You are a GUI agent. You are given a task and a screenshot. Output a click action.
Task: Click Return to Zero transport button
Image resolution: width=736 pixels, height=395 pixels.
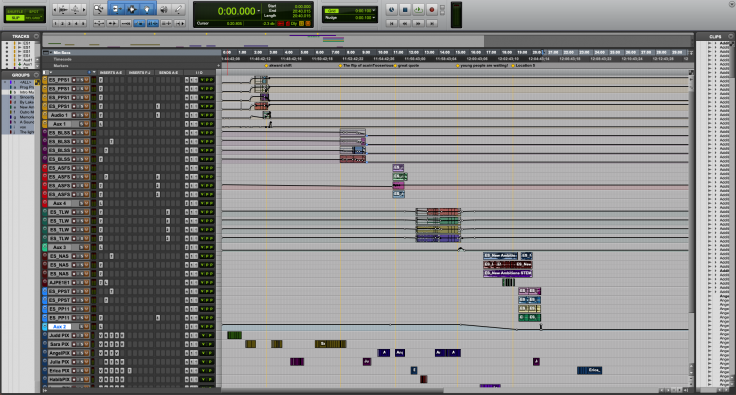(391, 23)
